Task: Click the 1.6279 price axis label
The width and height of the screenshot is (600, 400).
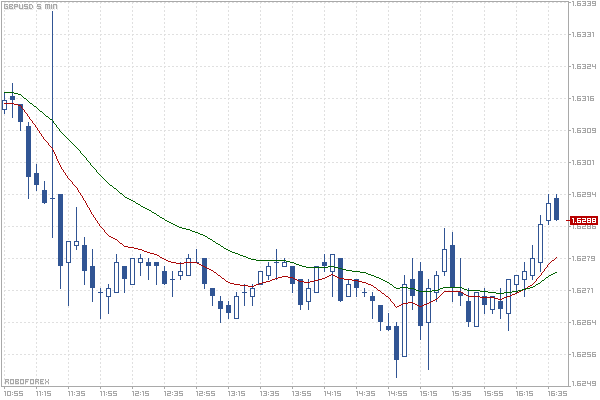Action: pyautogui.click(x=584, y=258)
